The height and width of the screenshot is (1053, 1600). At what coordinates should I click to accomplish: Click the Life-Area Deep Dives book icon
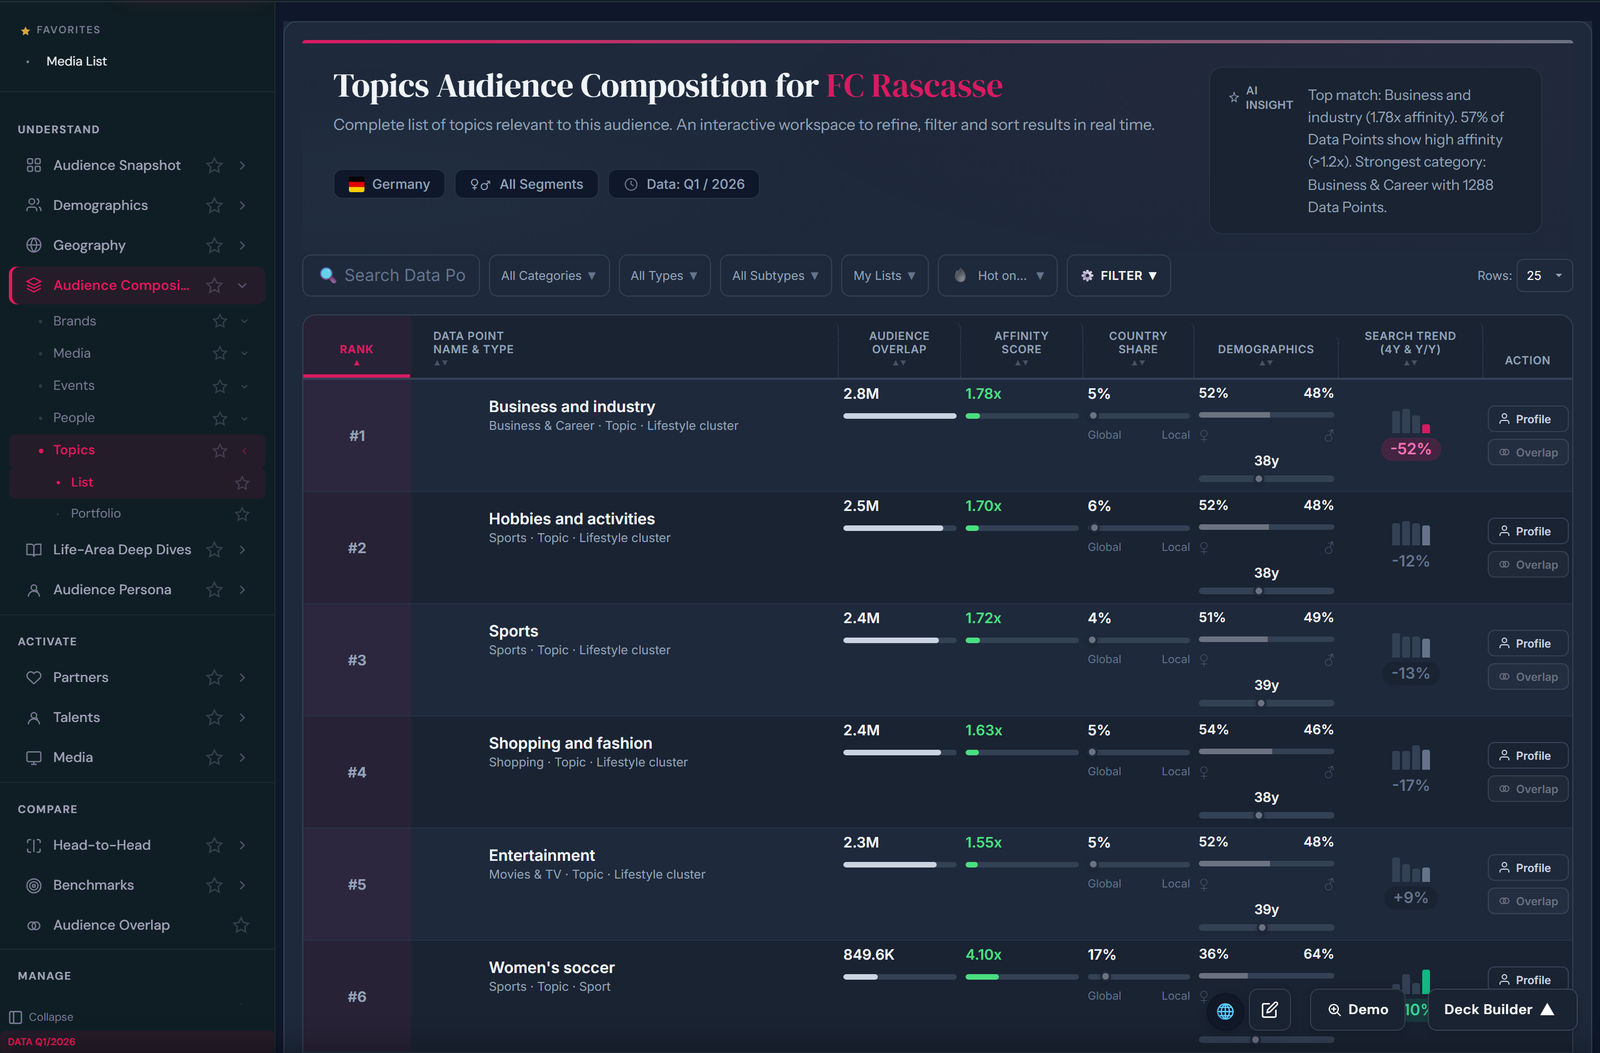click(34, 550)
